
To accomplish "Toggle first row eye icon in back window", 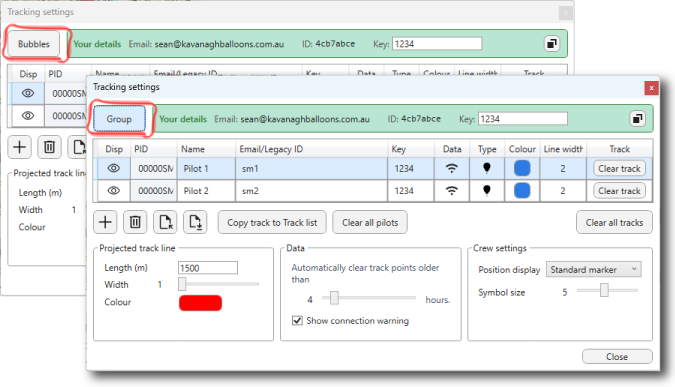I will point(28,93).
